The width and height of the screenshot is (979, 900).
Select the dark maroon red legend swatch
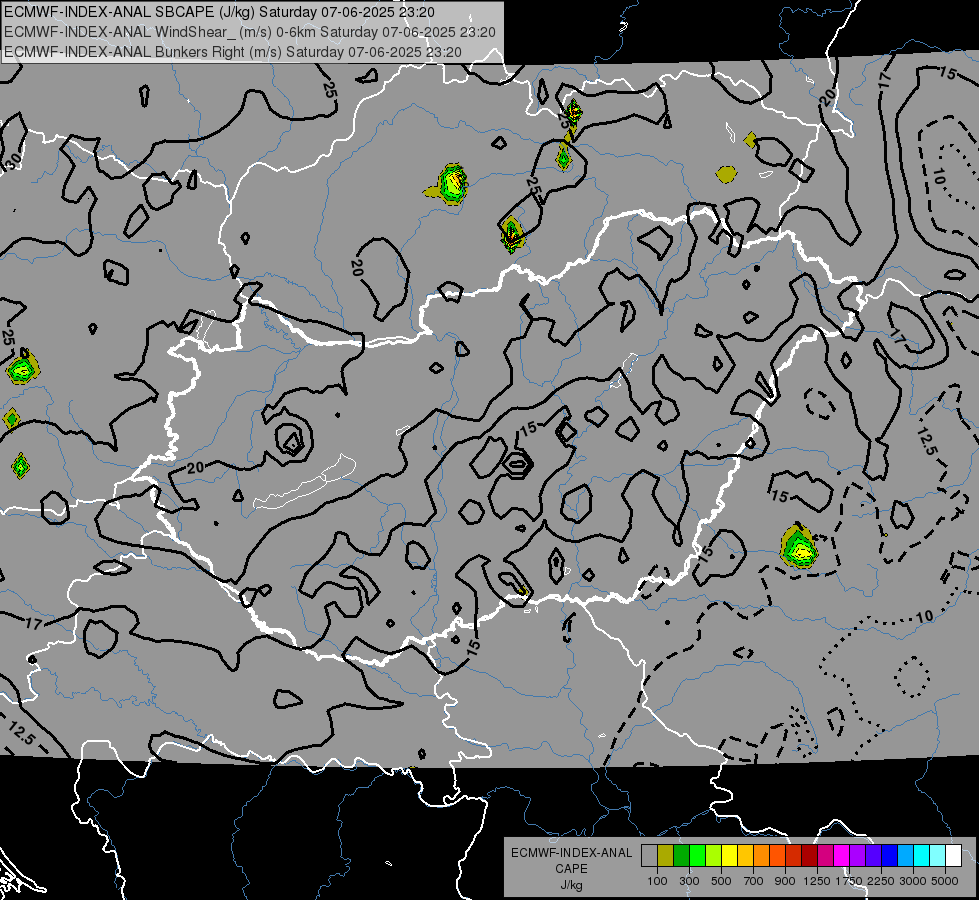(x=810, y=855)
